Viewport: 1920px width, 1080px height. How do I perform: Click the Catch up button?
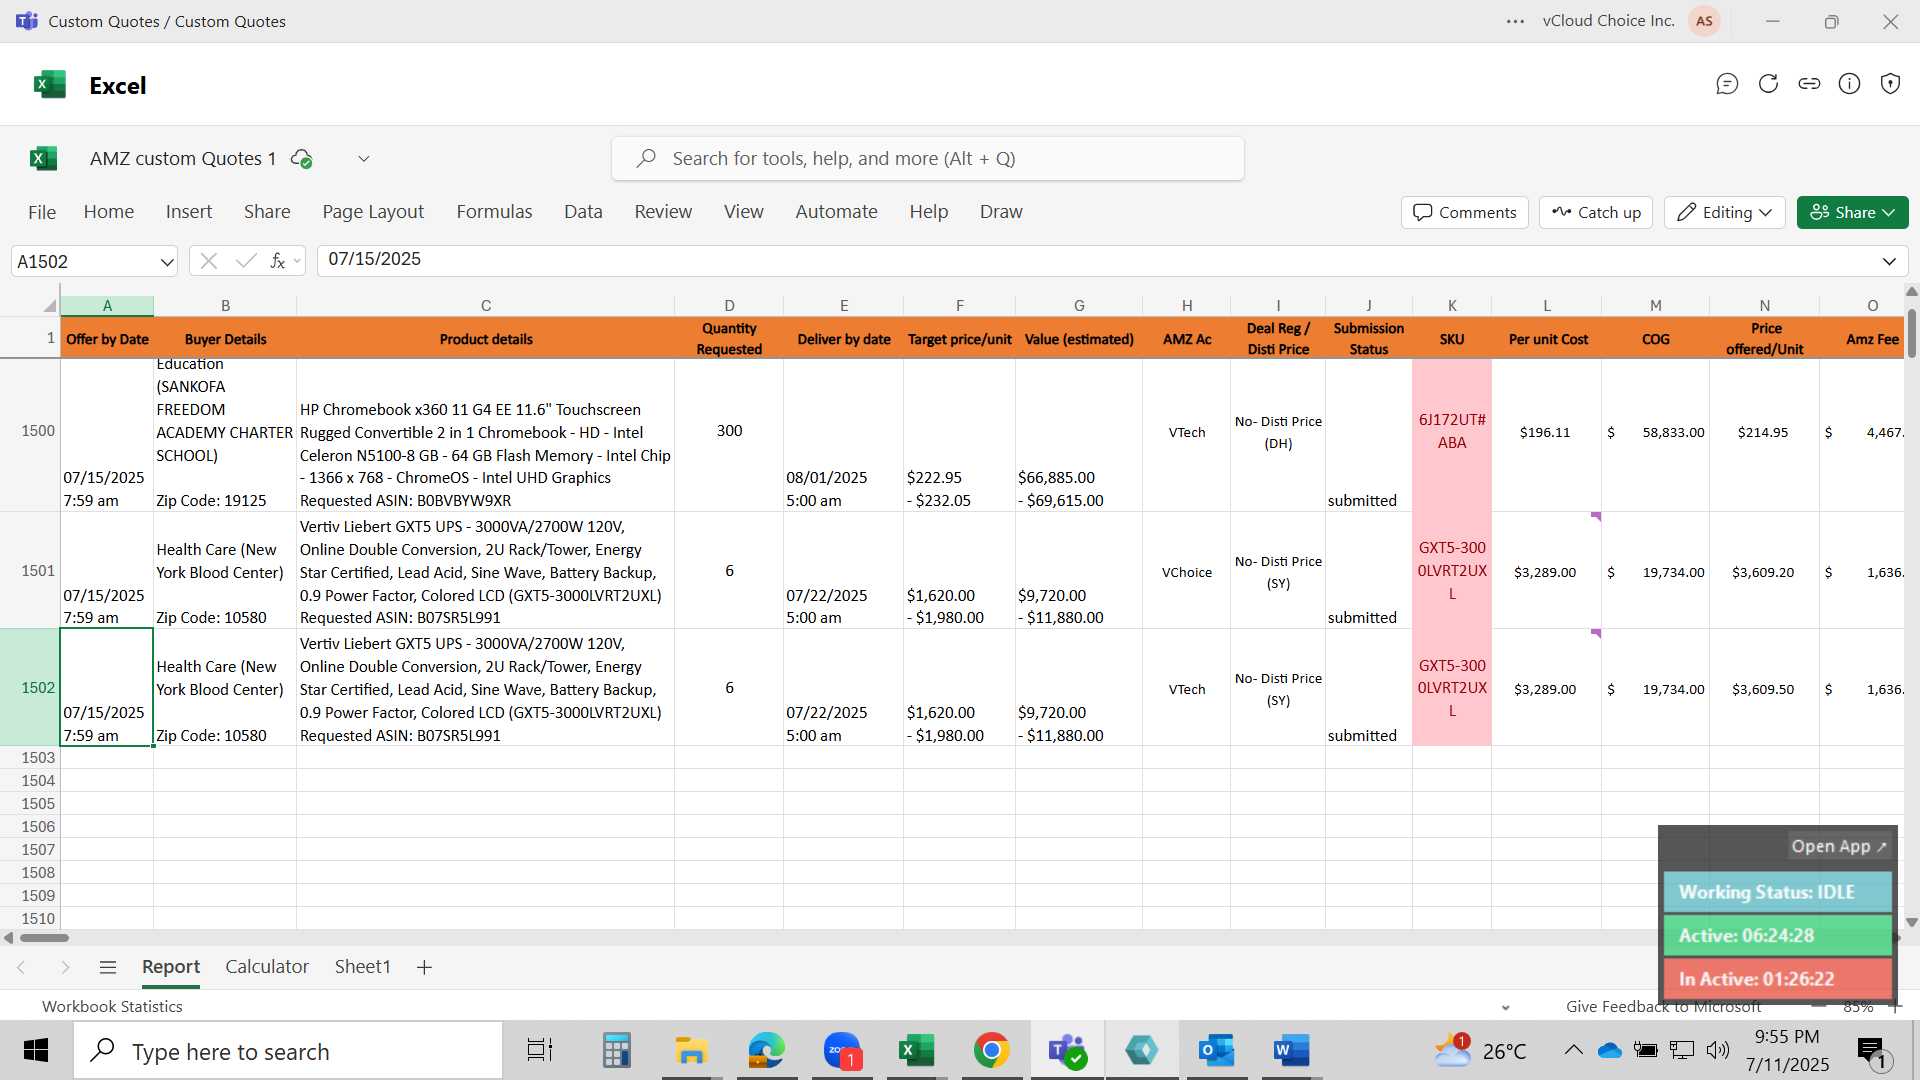(1596, 212)
